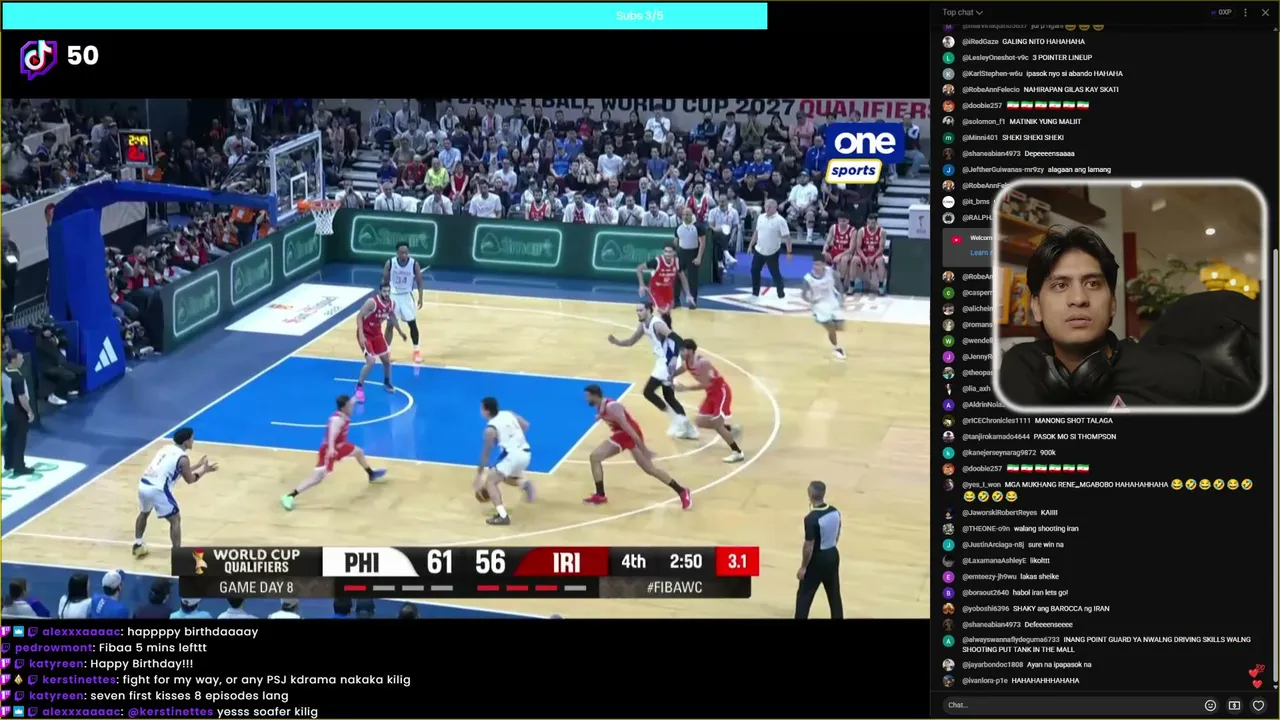
Task: Click 'SHEKI SHEKI SHEKI' chat message
Action: pos(1034,138)
